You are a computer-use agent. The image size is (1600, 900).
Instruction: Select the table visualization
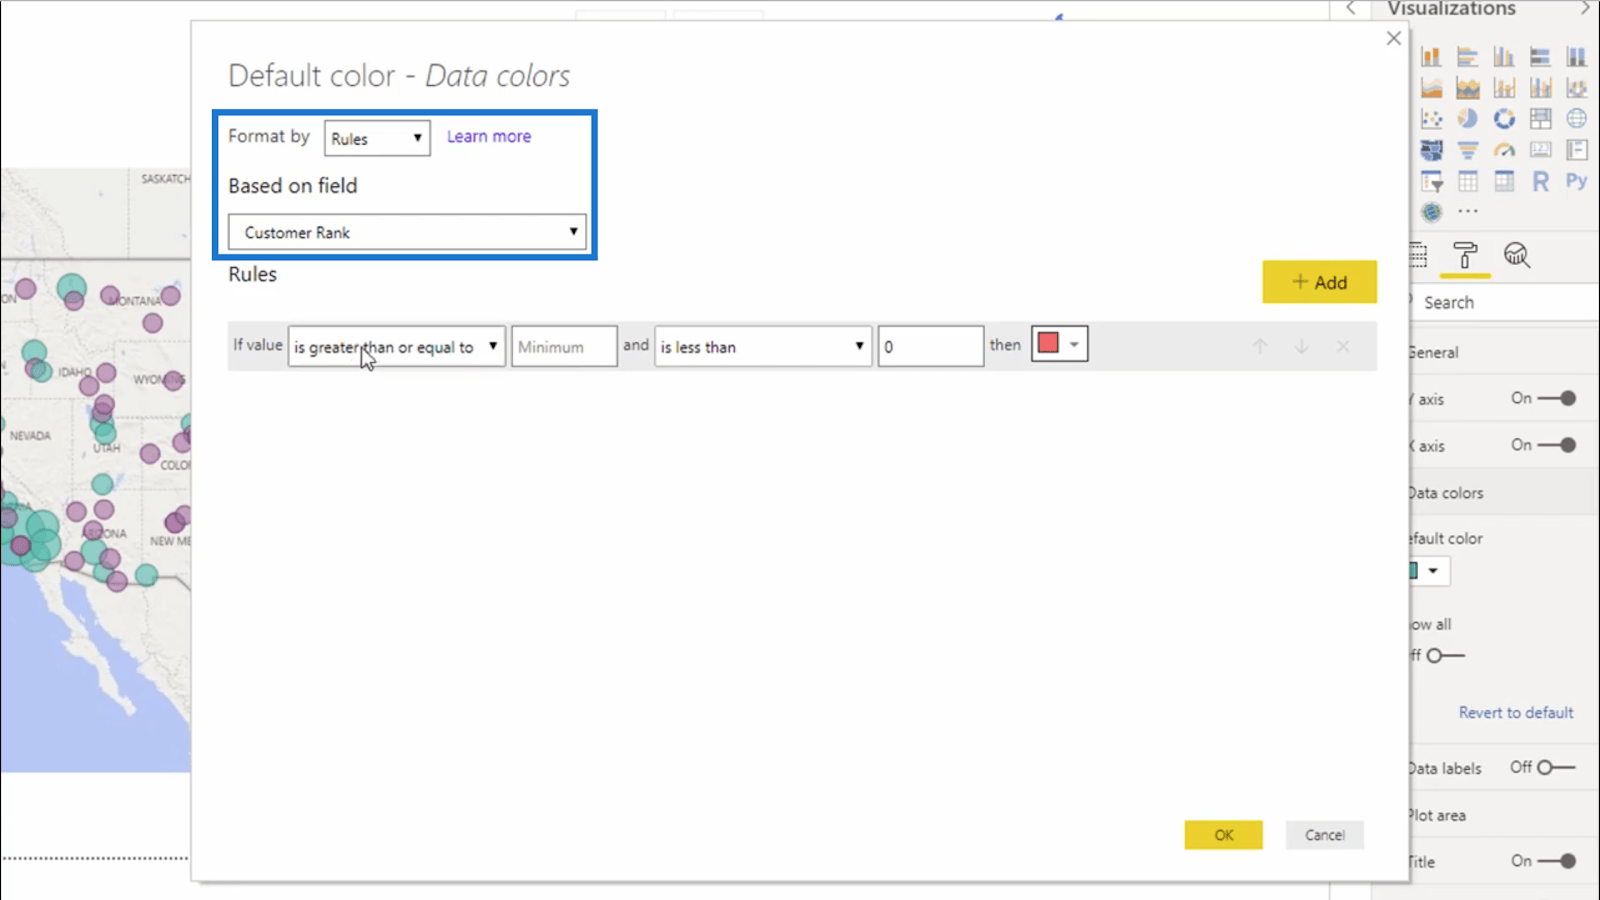pyautogui.click(x=1467, y=181)
